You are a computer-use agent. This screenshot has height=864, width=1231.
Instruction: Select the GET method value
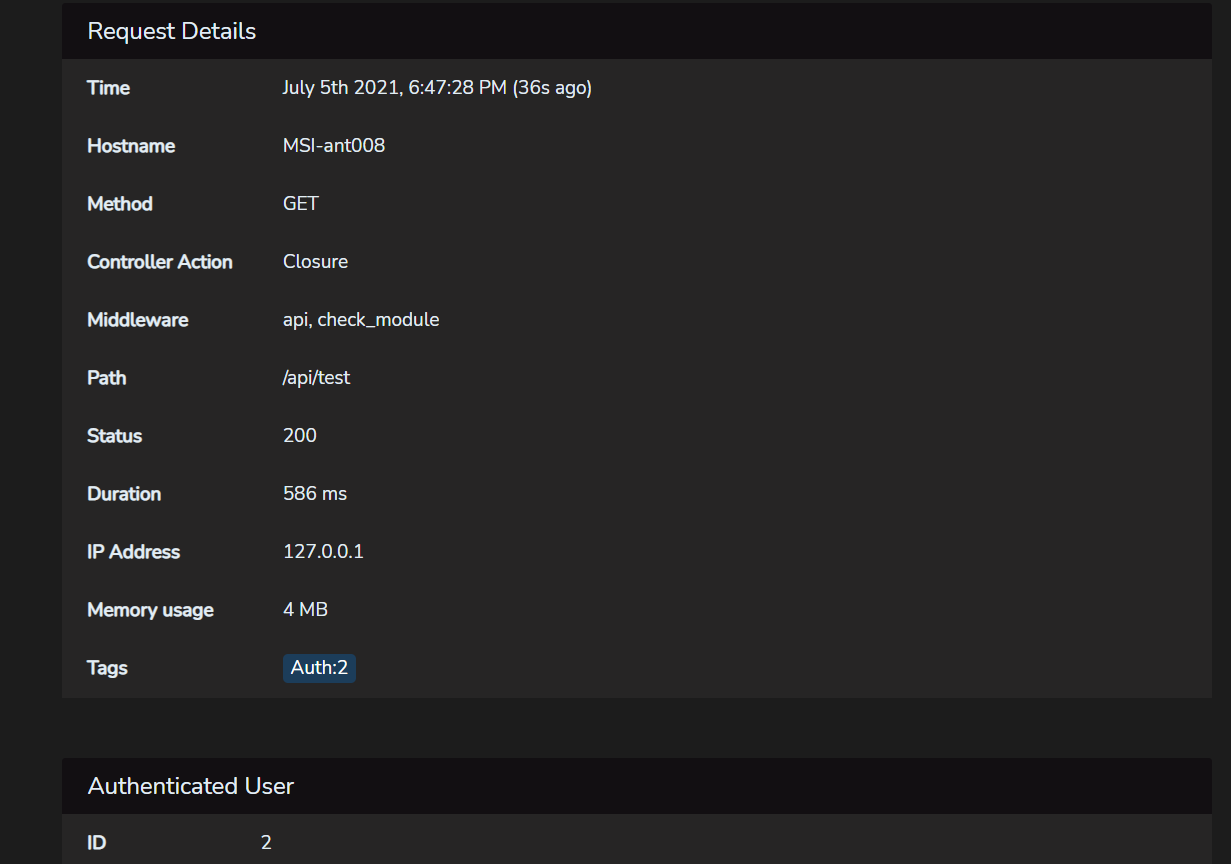click(300, 203)
